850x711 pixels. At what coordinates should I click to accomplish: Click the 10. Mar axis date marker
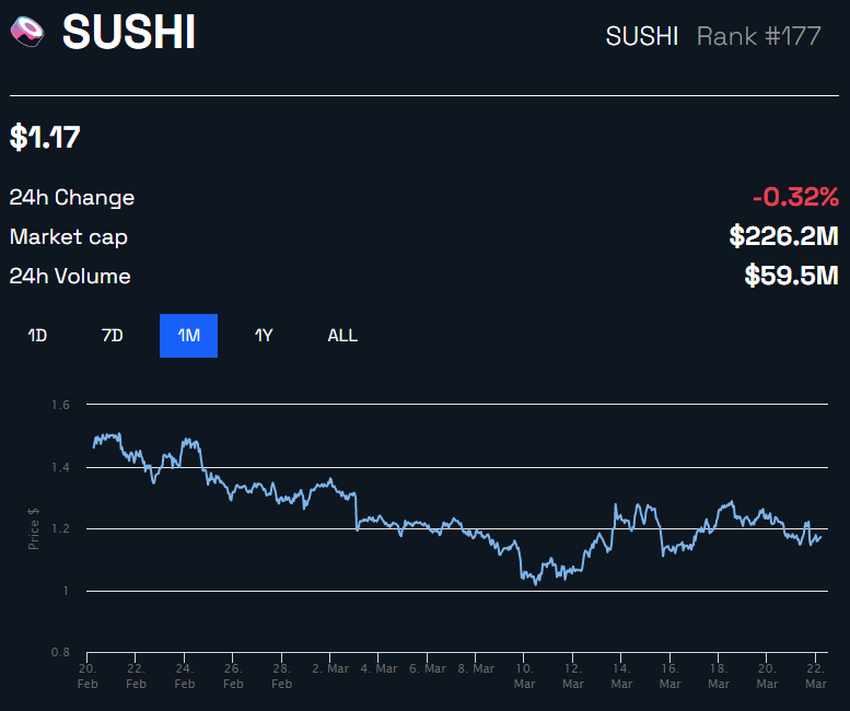(x=524, y=676)
